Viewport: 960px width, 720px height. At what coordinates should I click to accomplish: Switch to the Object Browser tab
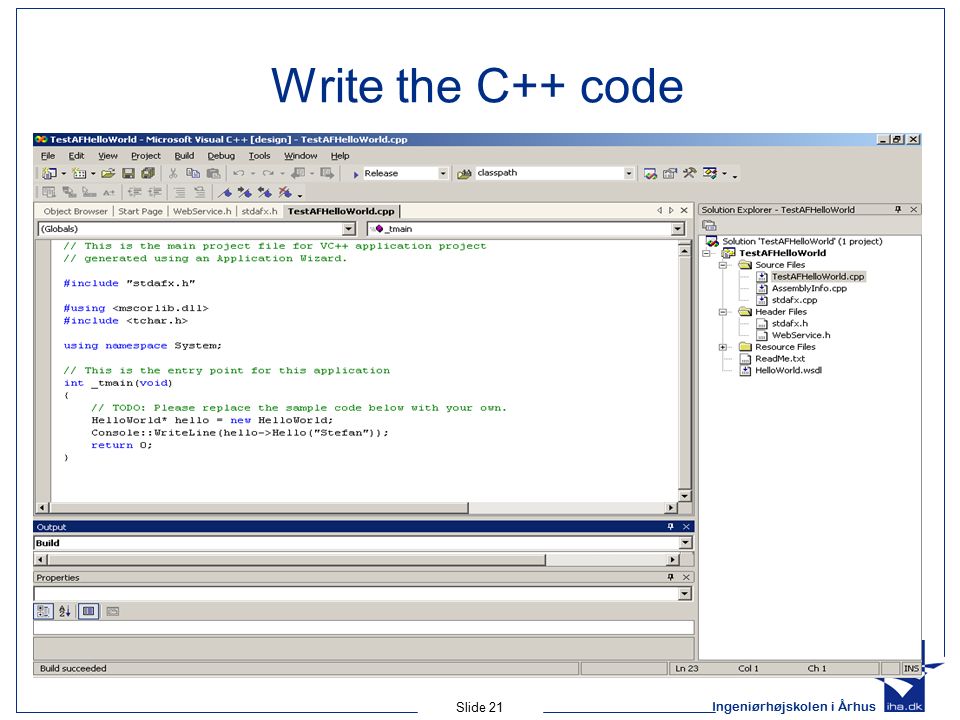coord(75,211)
